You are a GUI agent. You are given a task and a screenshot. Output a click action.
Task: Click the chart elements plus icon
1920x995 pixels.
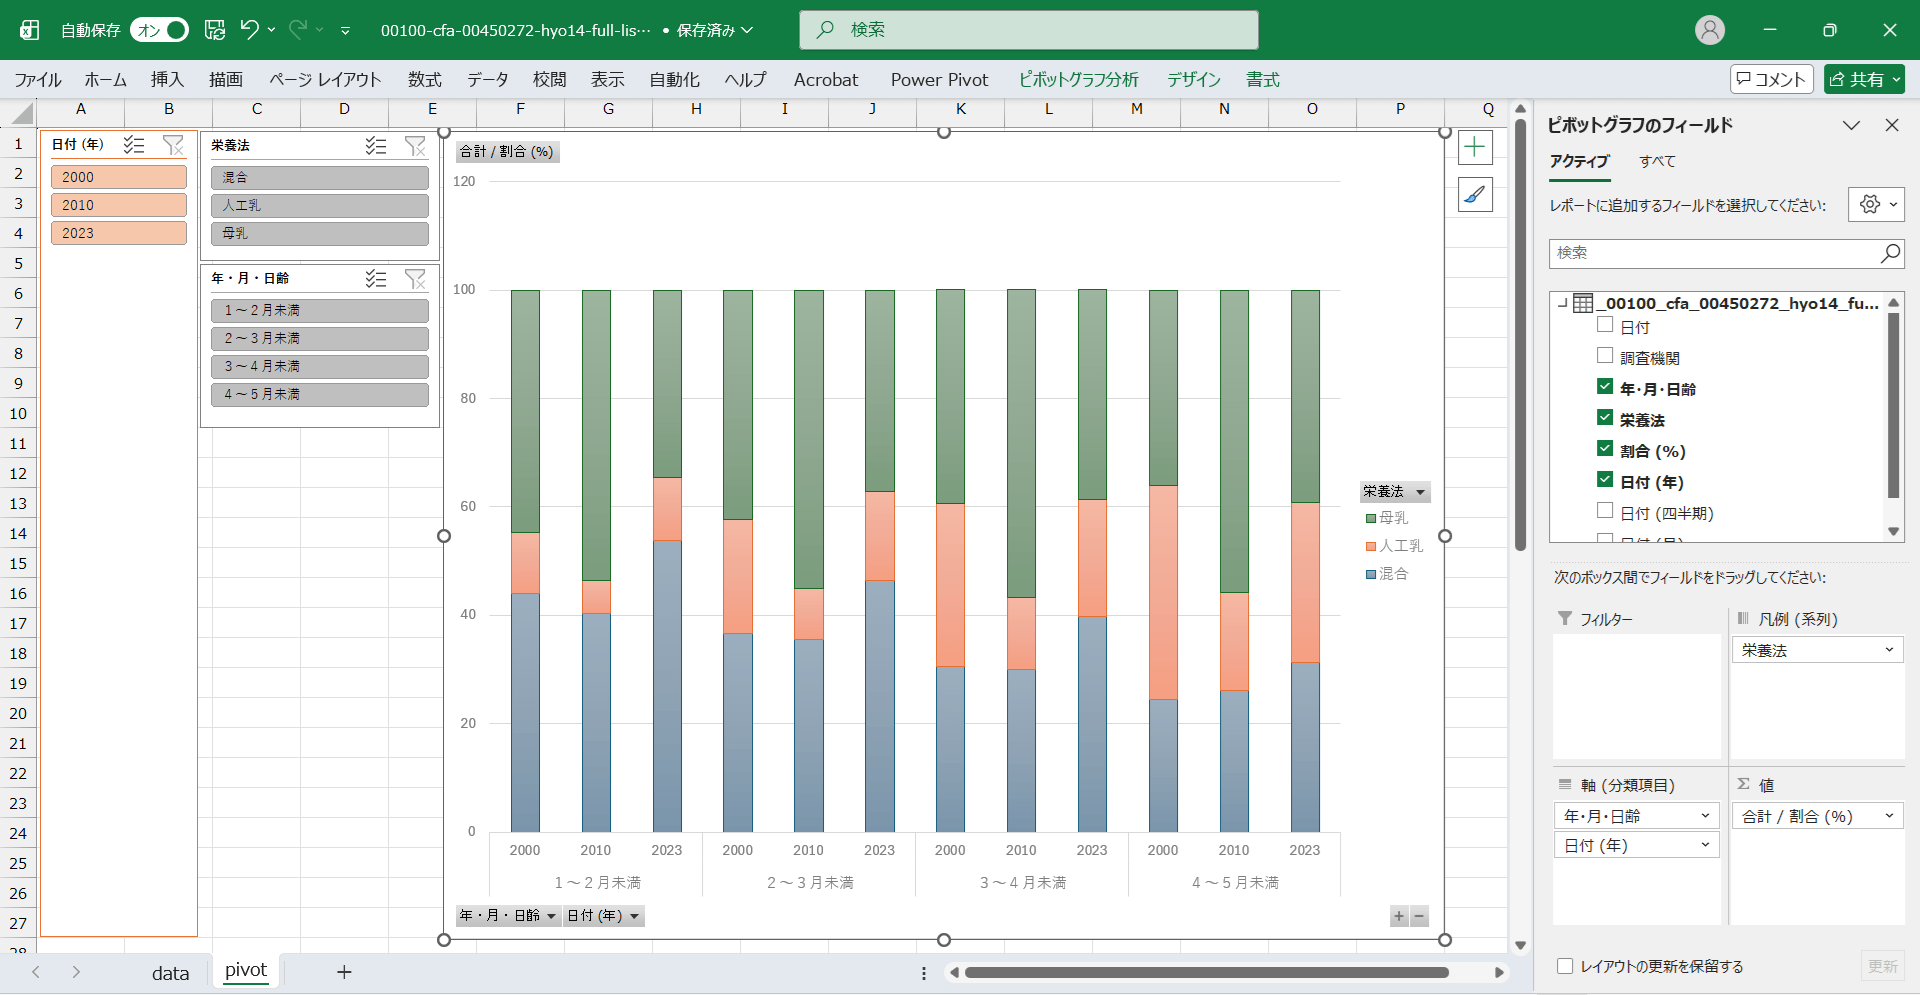pos(1475,148)
